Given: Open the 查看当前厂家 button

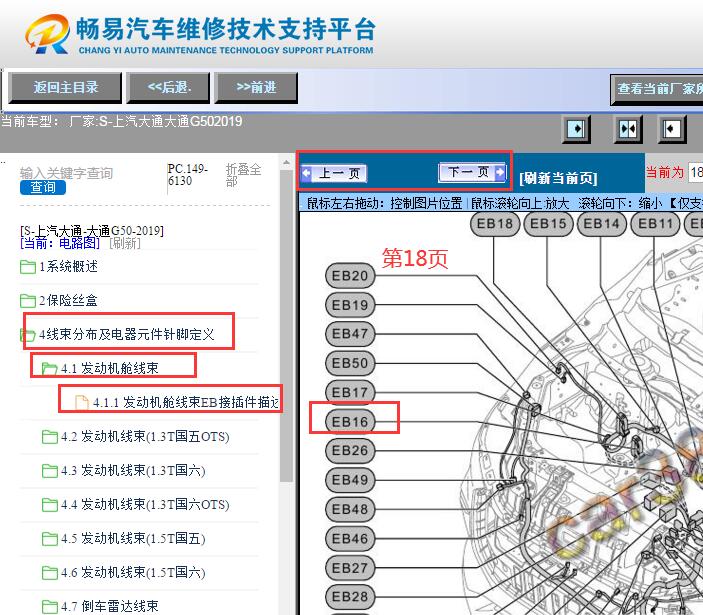Looking at the screenshot, I should point(657,90).
